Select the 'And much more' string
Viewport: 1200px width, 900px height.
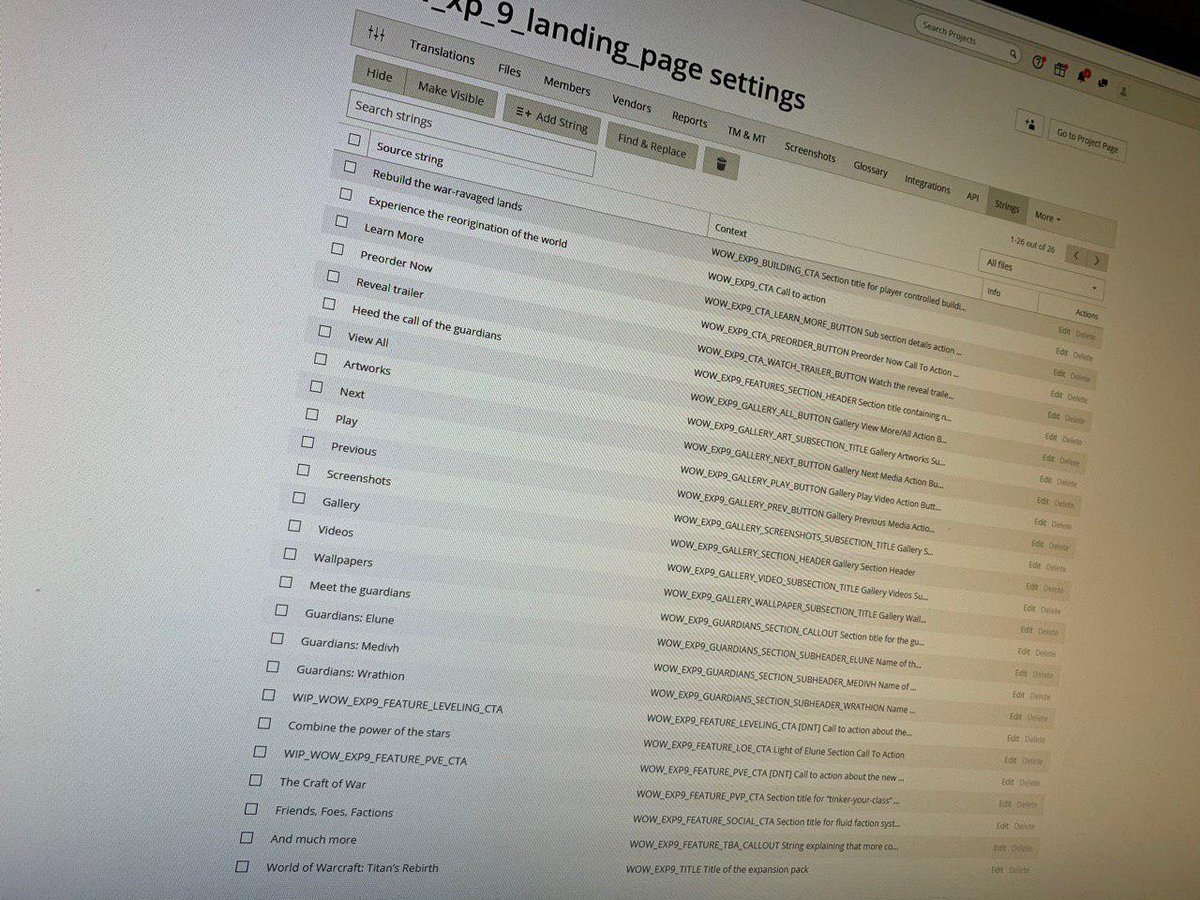pos(313,838)
